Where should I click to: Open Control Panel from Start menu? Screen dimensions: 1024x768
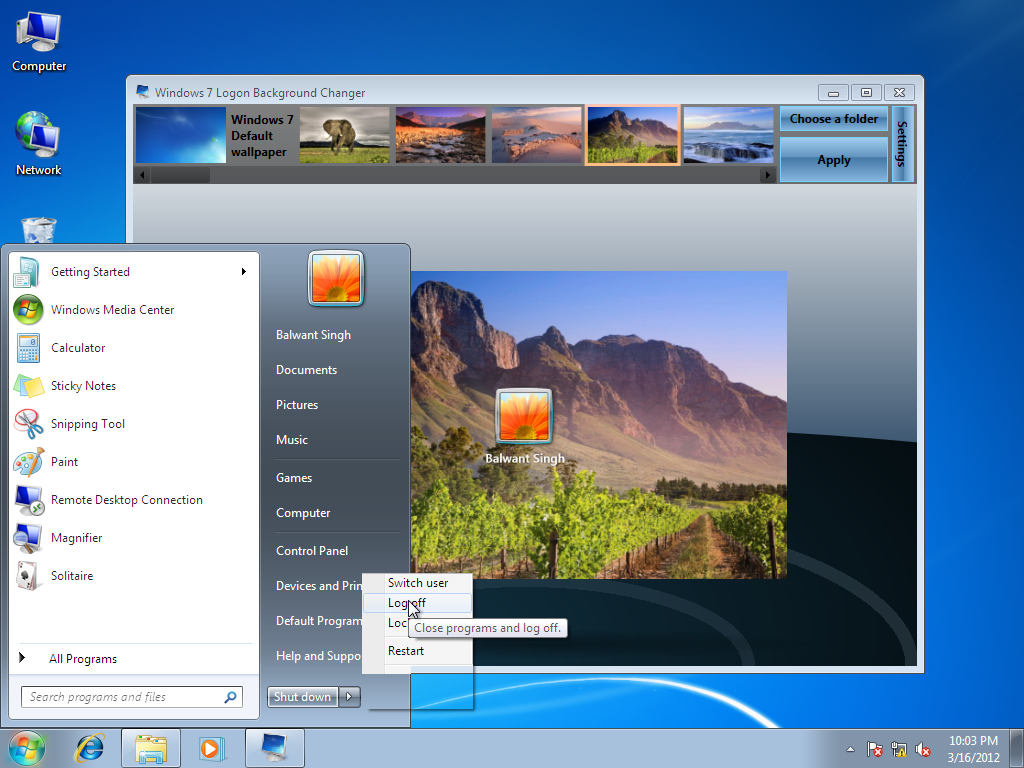[x=312, y=551]
